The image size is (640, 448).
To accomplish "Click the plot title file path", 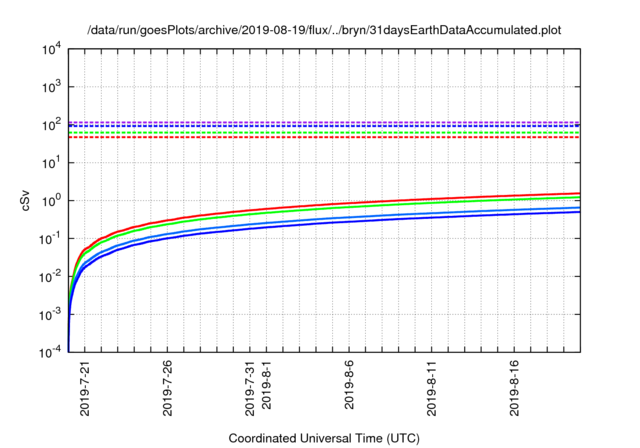I will (324, 30).
